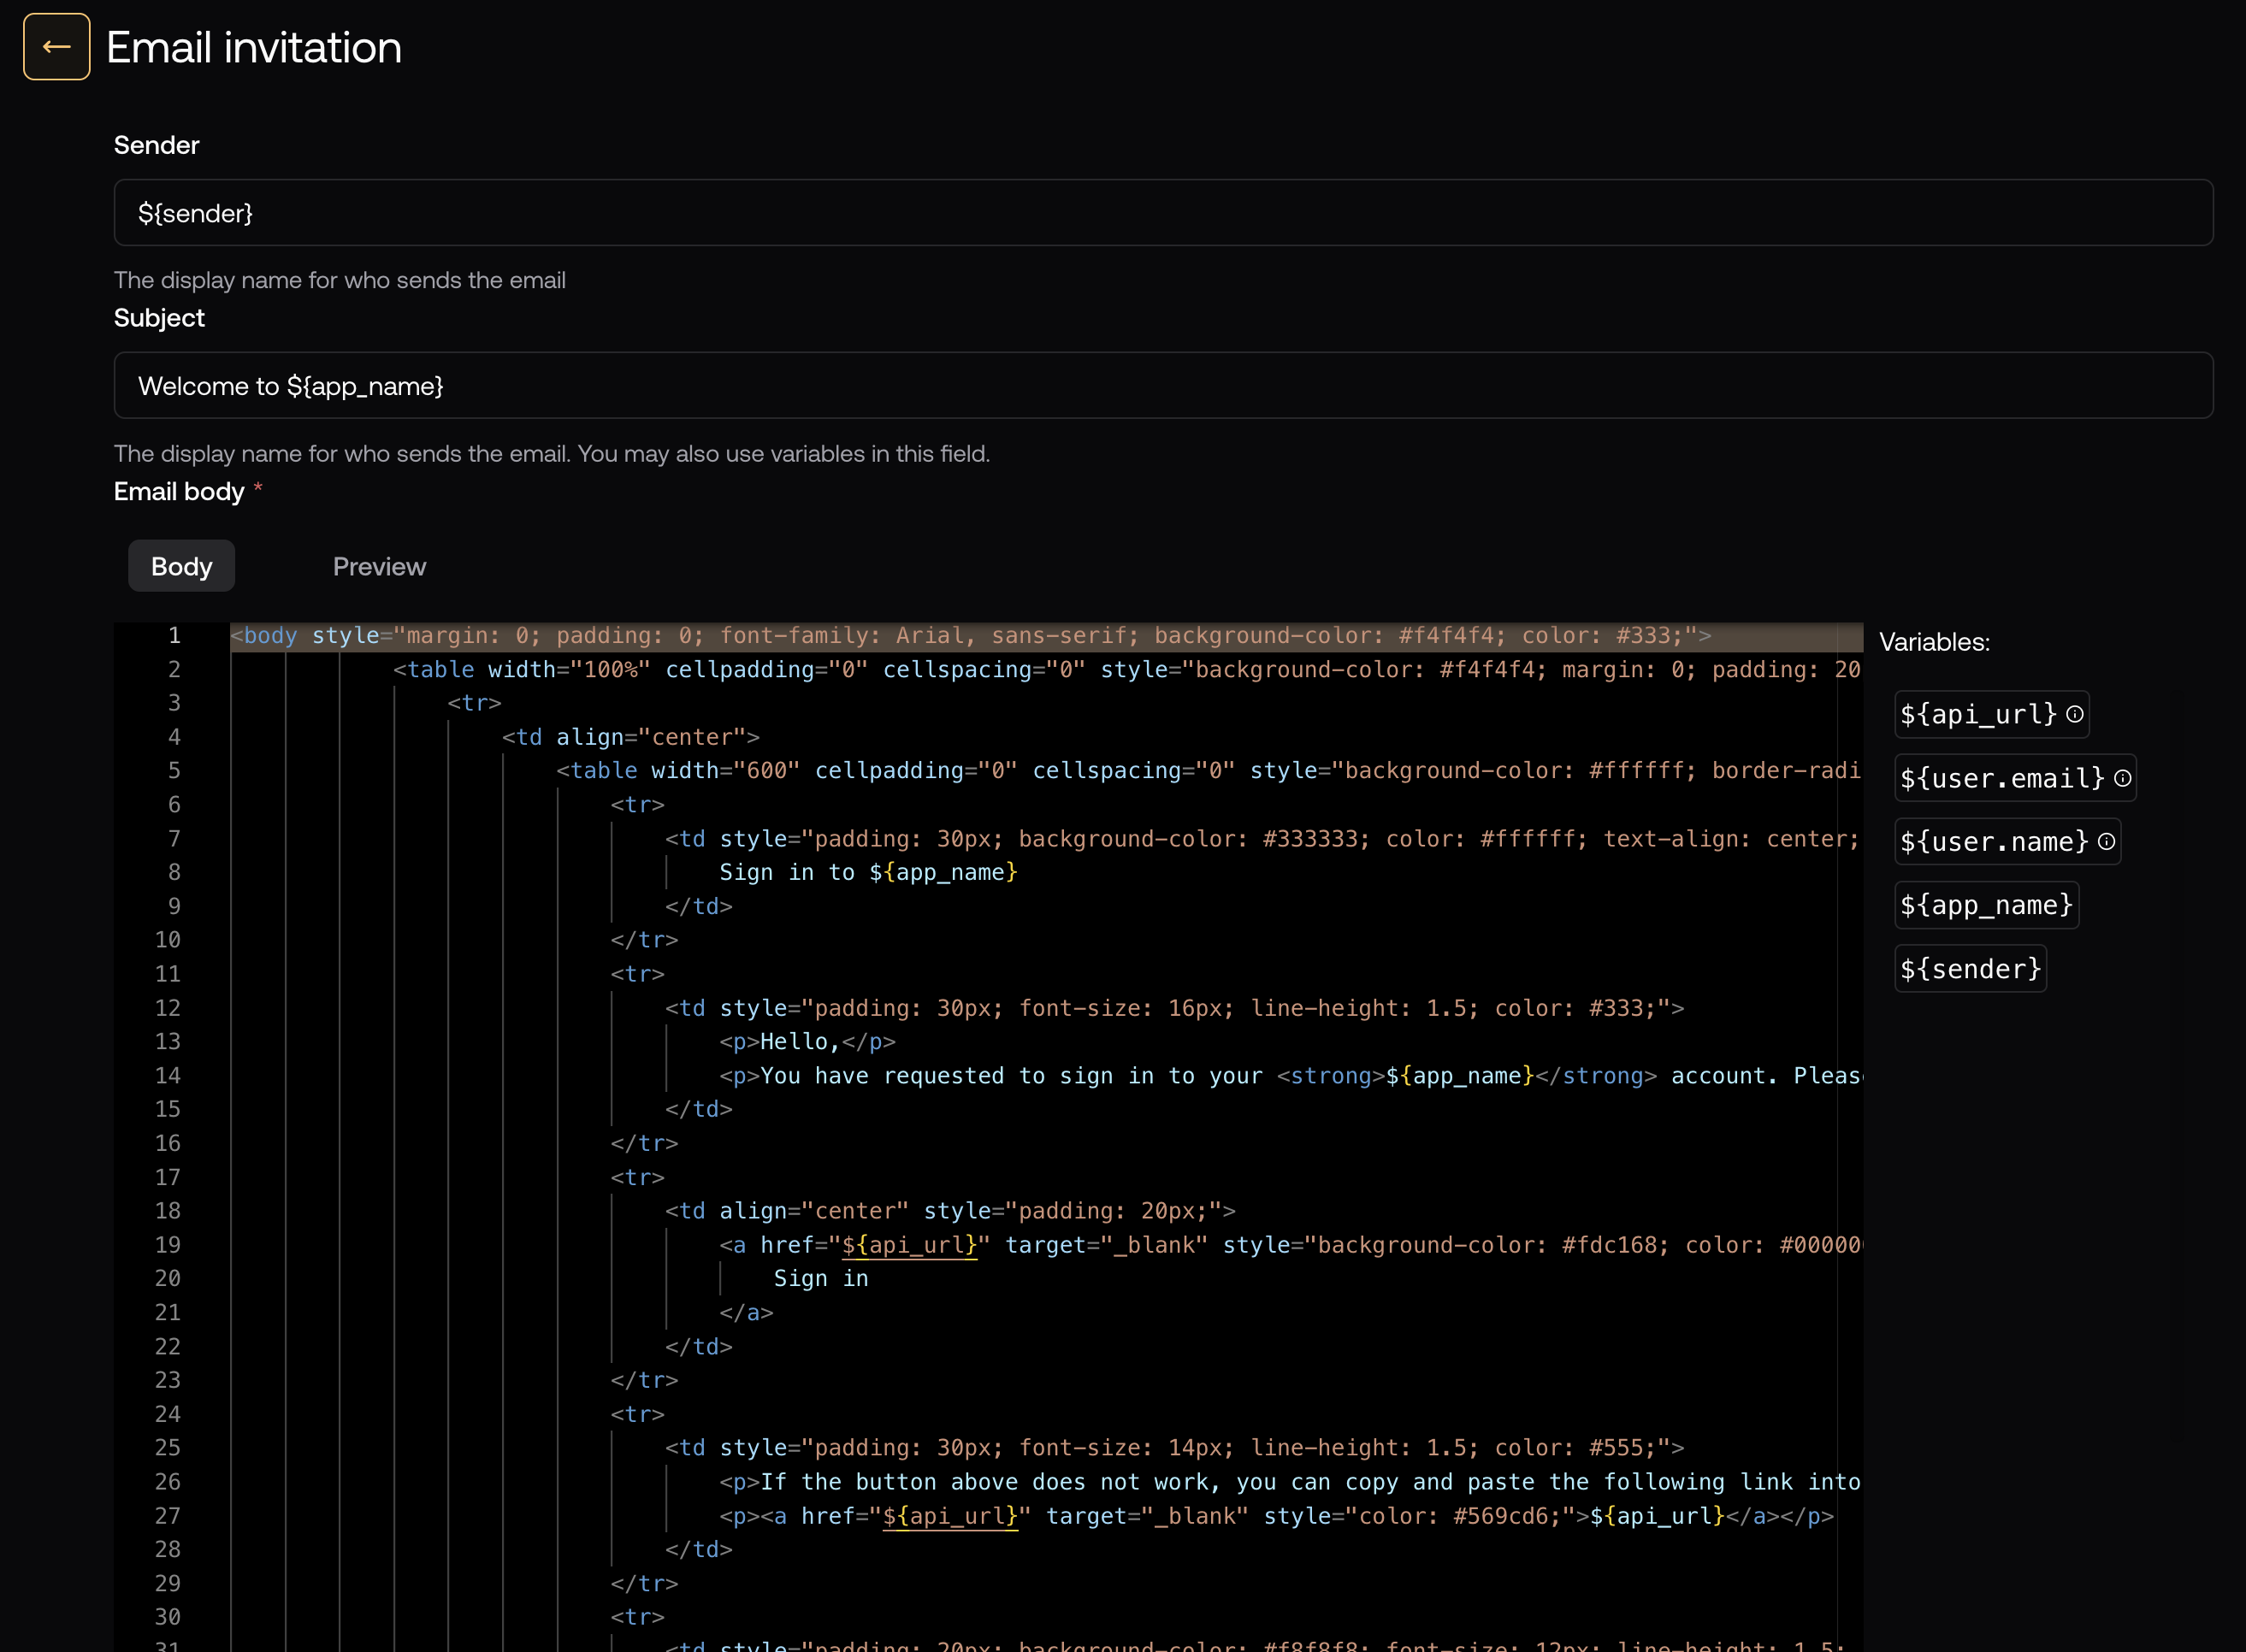Click the ${api_url} href on line 27
This screenshot has height=1652, width=2246.
click(x=949, y=1516)
